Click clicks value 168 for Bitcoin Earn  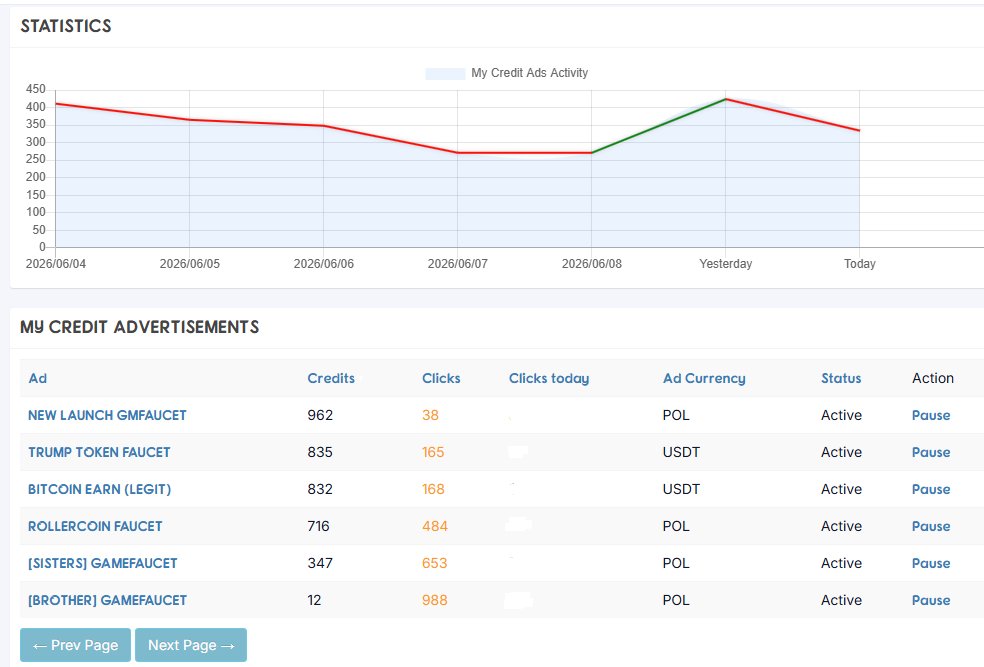433,489
